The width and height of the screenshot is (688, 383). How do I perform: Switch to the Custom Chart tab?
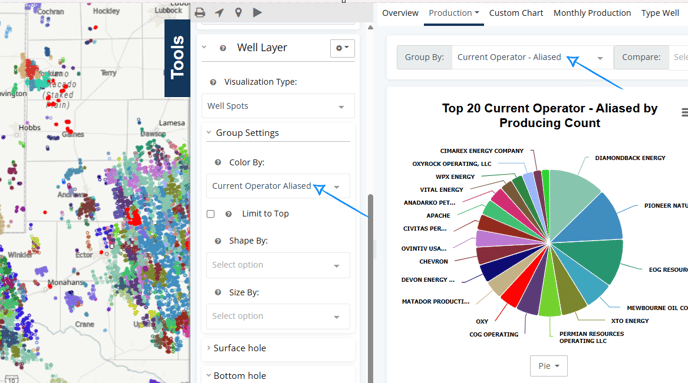[x=516, y=13]
